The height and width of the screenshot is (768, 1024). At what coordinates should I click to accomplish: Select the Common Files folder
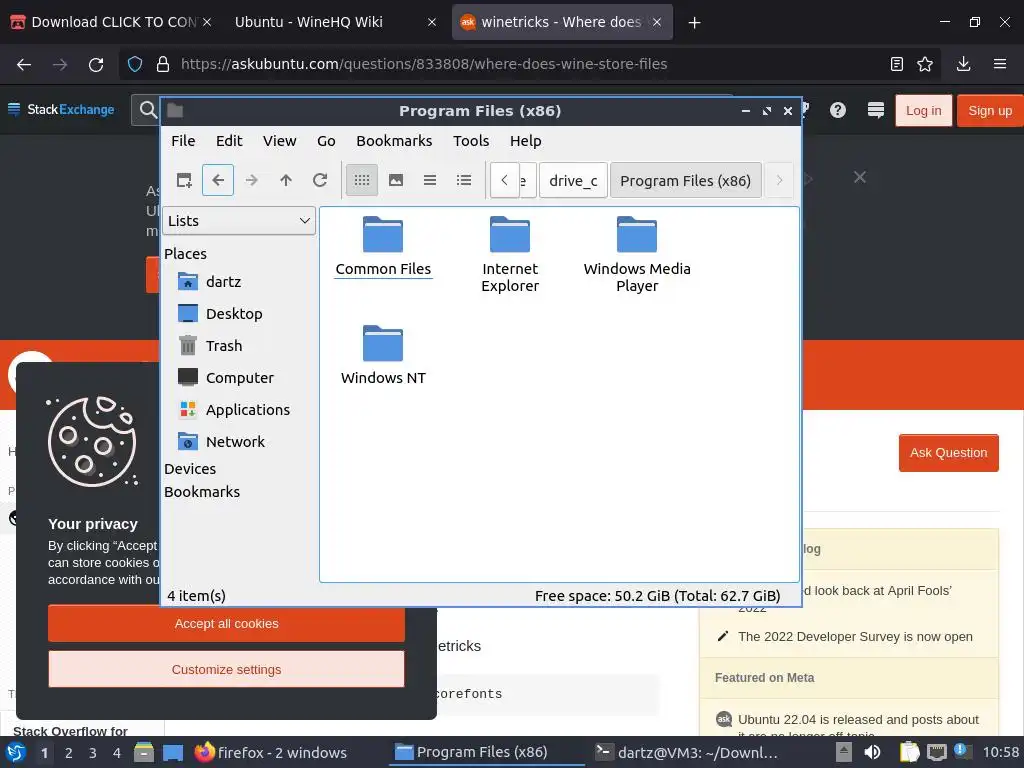coord(383,247)
